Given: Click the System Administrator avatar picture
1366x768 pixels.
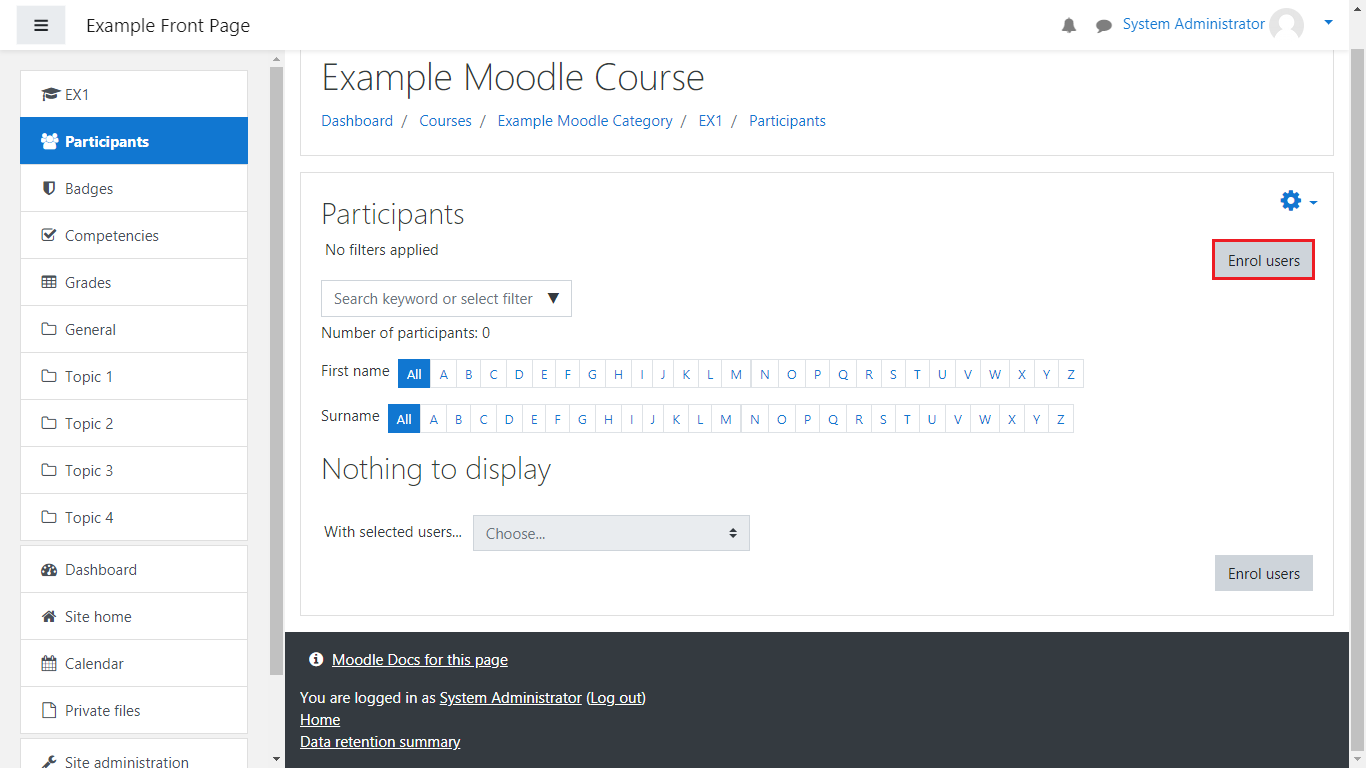Looking at the screenshot, I should click(x=1286, y=25).
